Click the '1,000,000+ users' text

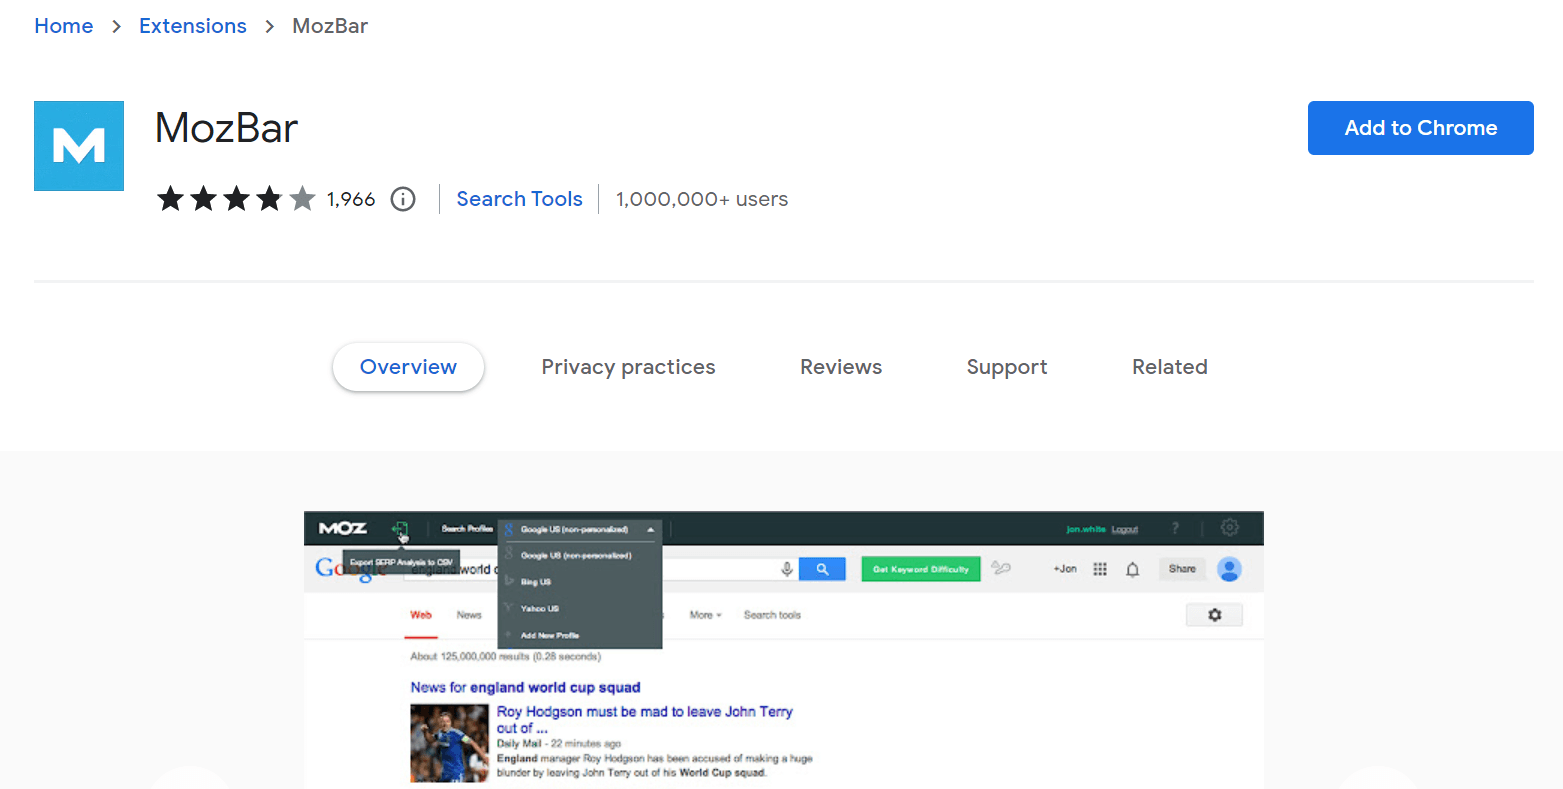[702, 199]
